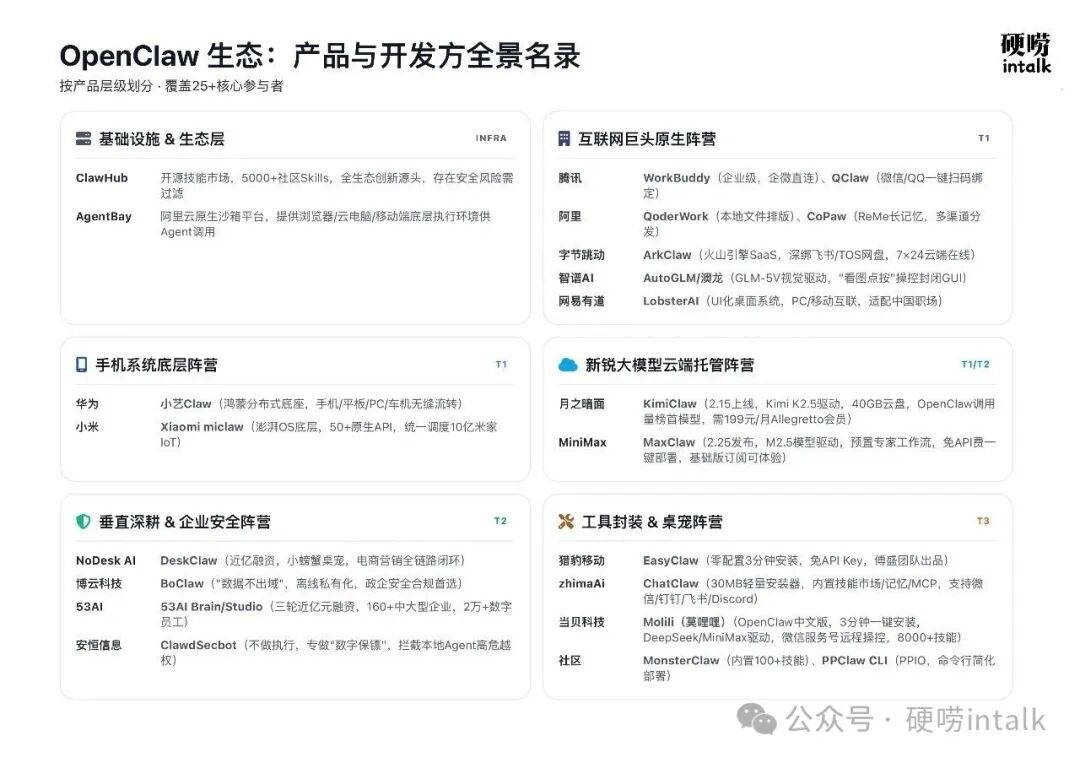Click the AutoGLM/澳龙 product name
Image resolution: width=1080 pixels, height=763 pixels.
click(x=683, y=278)
